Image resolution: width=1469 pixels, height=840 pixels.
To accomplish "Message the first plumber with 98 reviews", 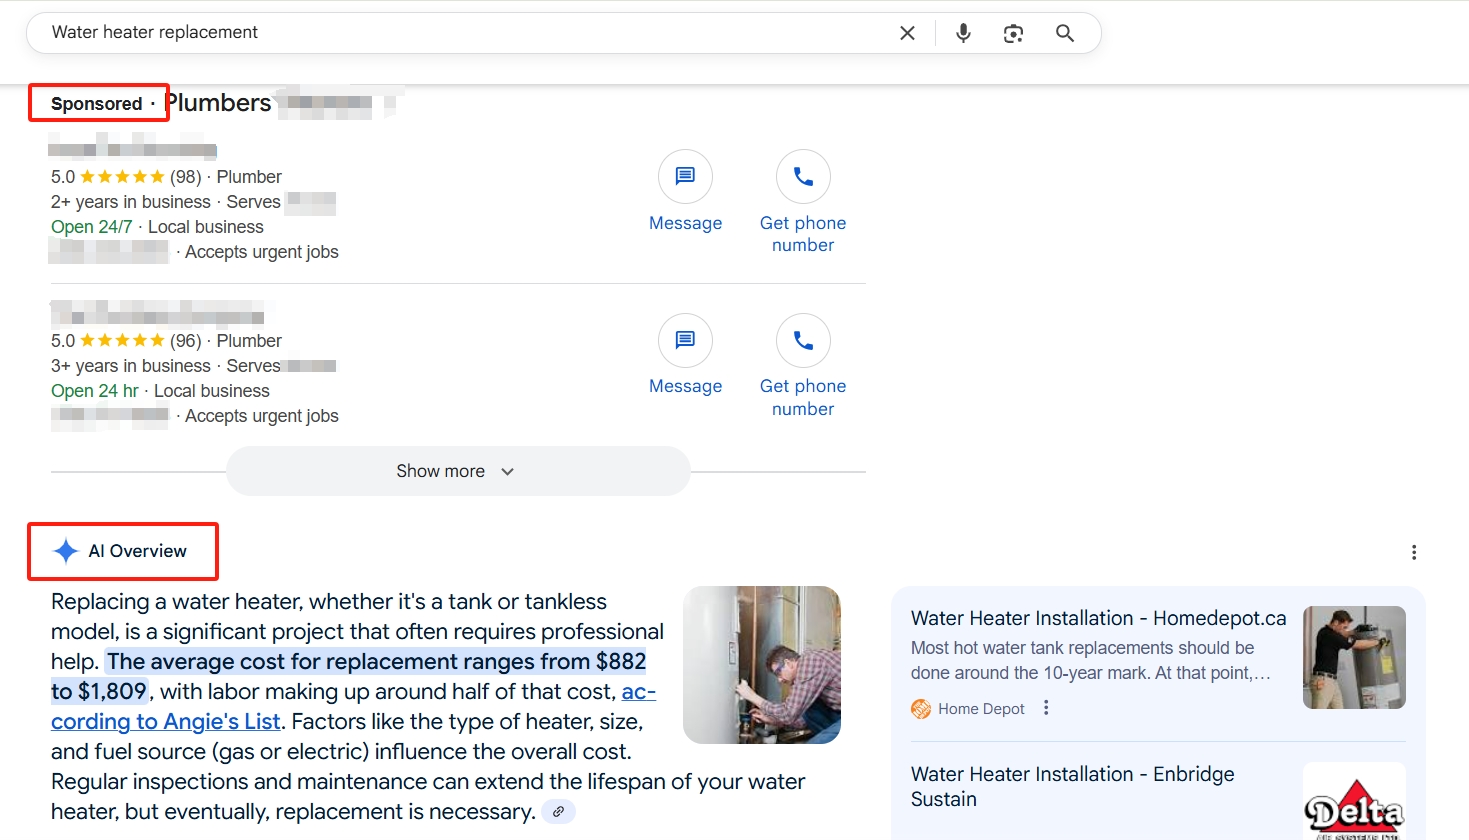I will point(685,177).
